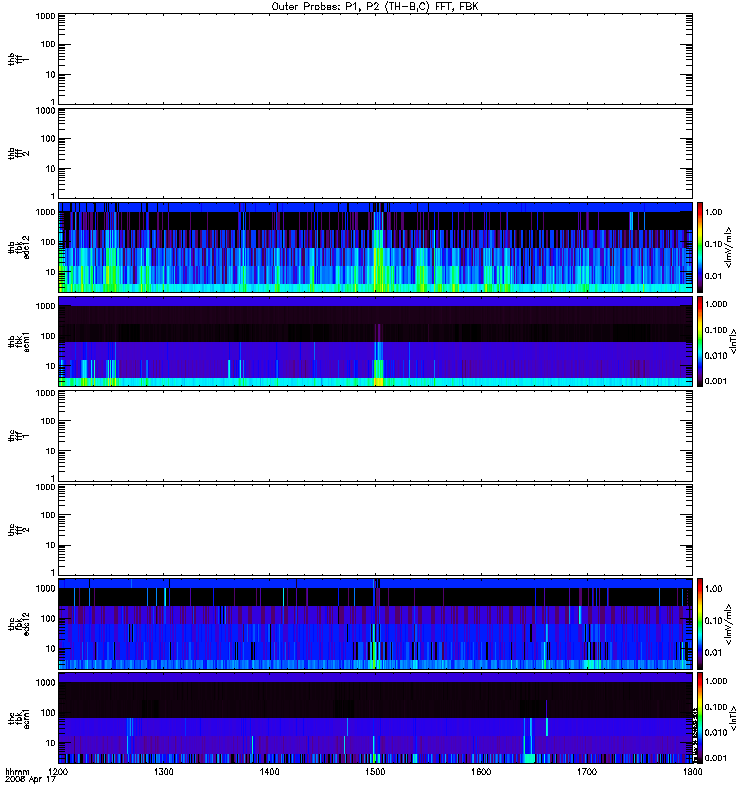The image size is (750, 800).
Task: Click the '1000' tick label of thb fbk scm1 panel
Action: click(x=45, y=306)
